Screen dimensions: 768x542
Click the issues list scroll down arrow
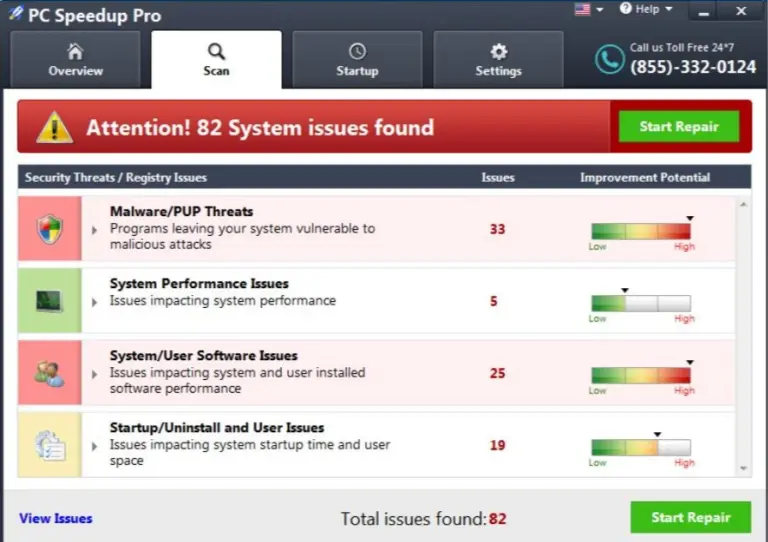(744, 469)
